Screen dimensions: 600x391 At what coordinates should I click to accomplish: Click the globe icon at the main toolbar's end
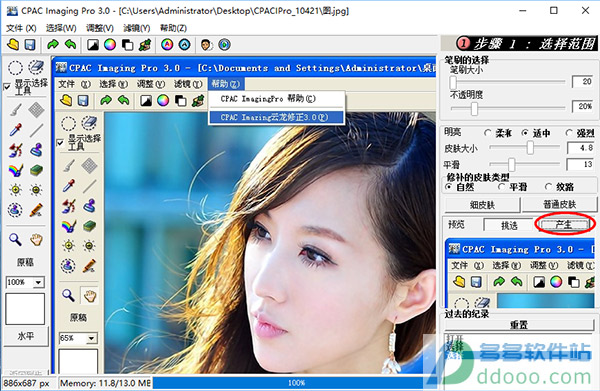coord(225,45)
